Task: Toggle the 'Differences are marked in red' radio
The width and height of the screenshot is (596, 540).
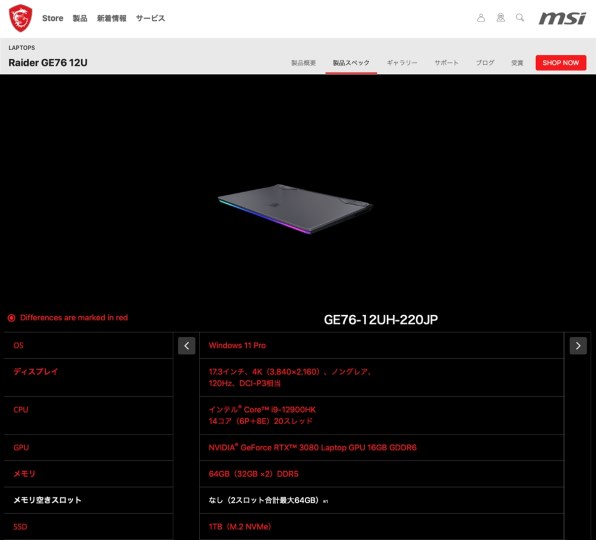Action: coord(11,318)
